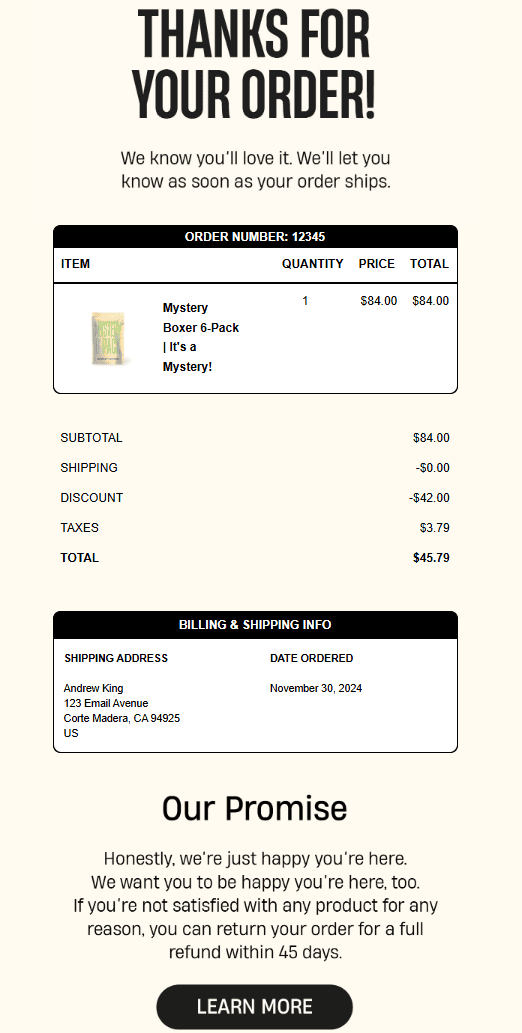Select the -$42.00 discount amount
The width and height of the screenshot is (522, 1033).
(x=429, y=498)
